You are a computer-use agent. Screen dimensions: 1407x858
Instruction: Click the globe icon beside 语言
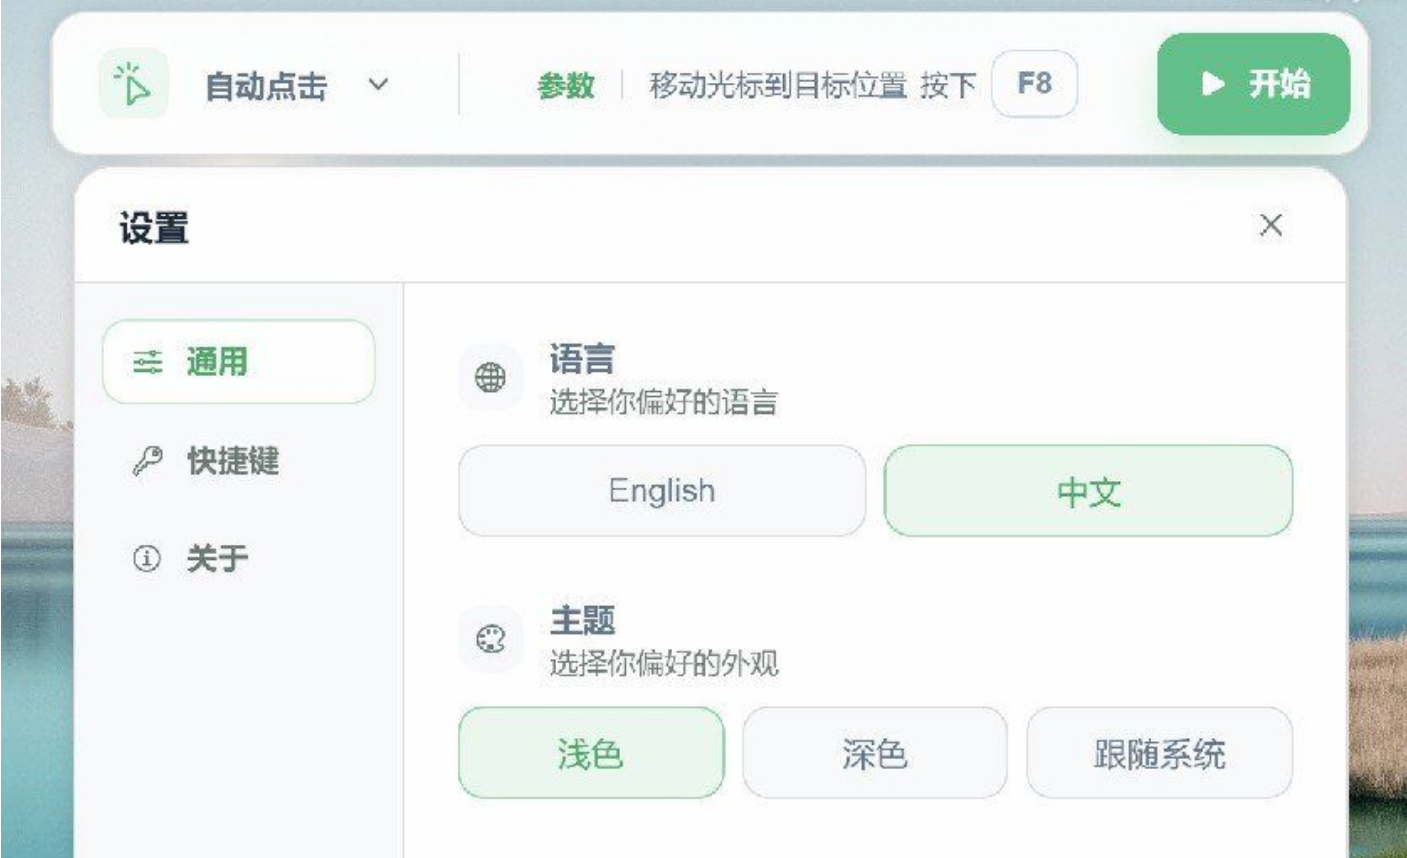point(490,377)
